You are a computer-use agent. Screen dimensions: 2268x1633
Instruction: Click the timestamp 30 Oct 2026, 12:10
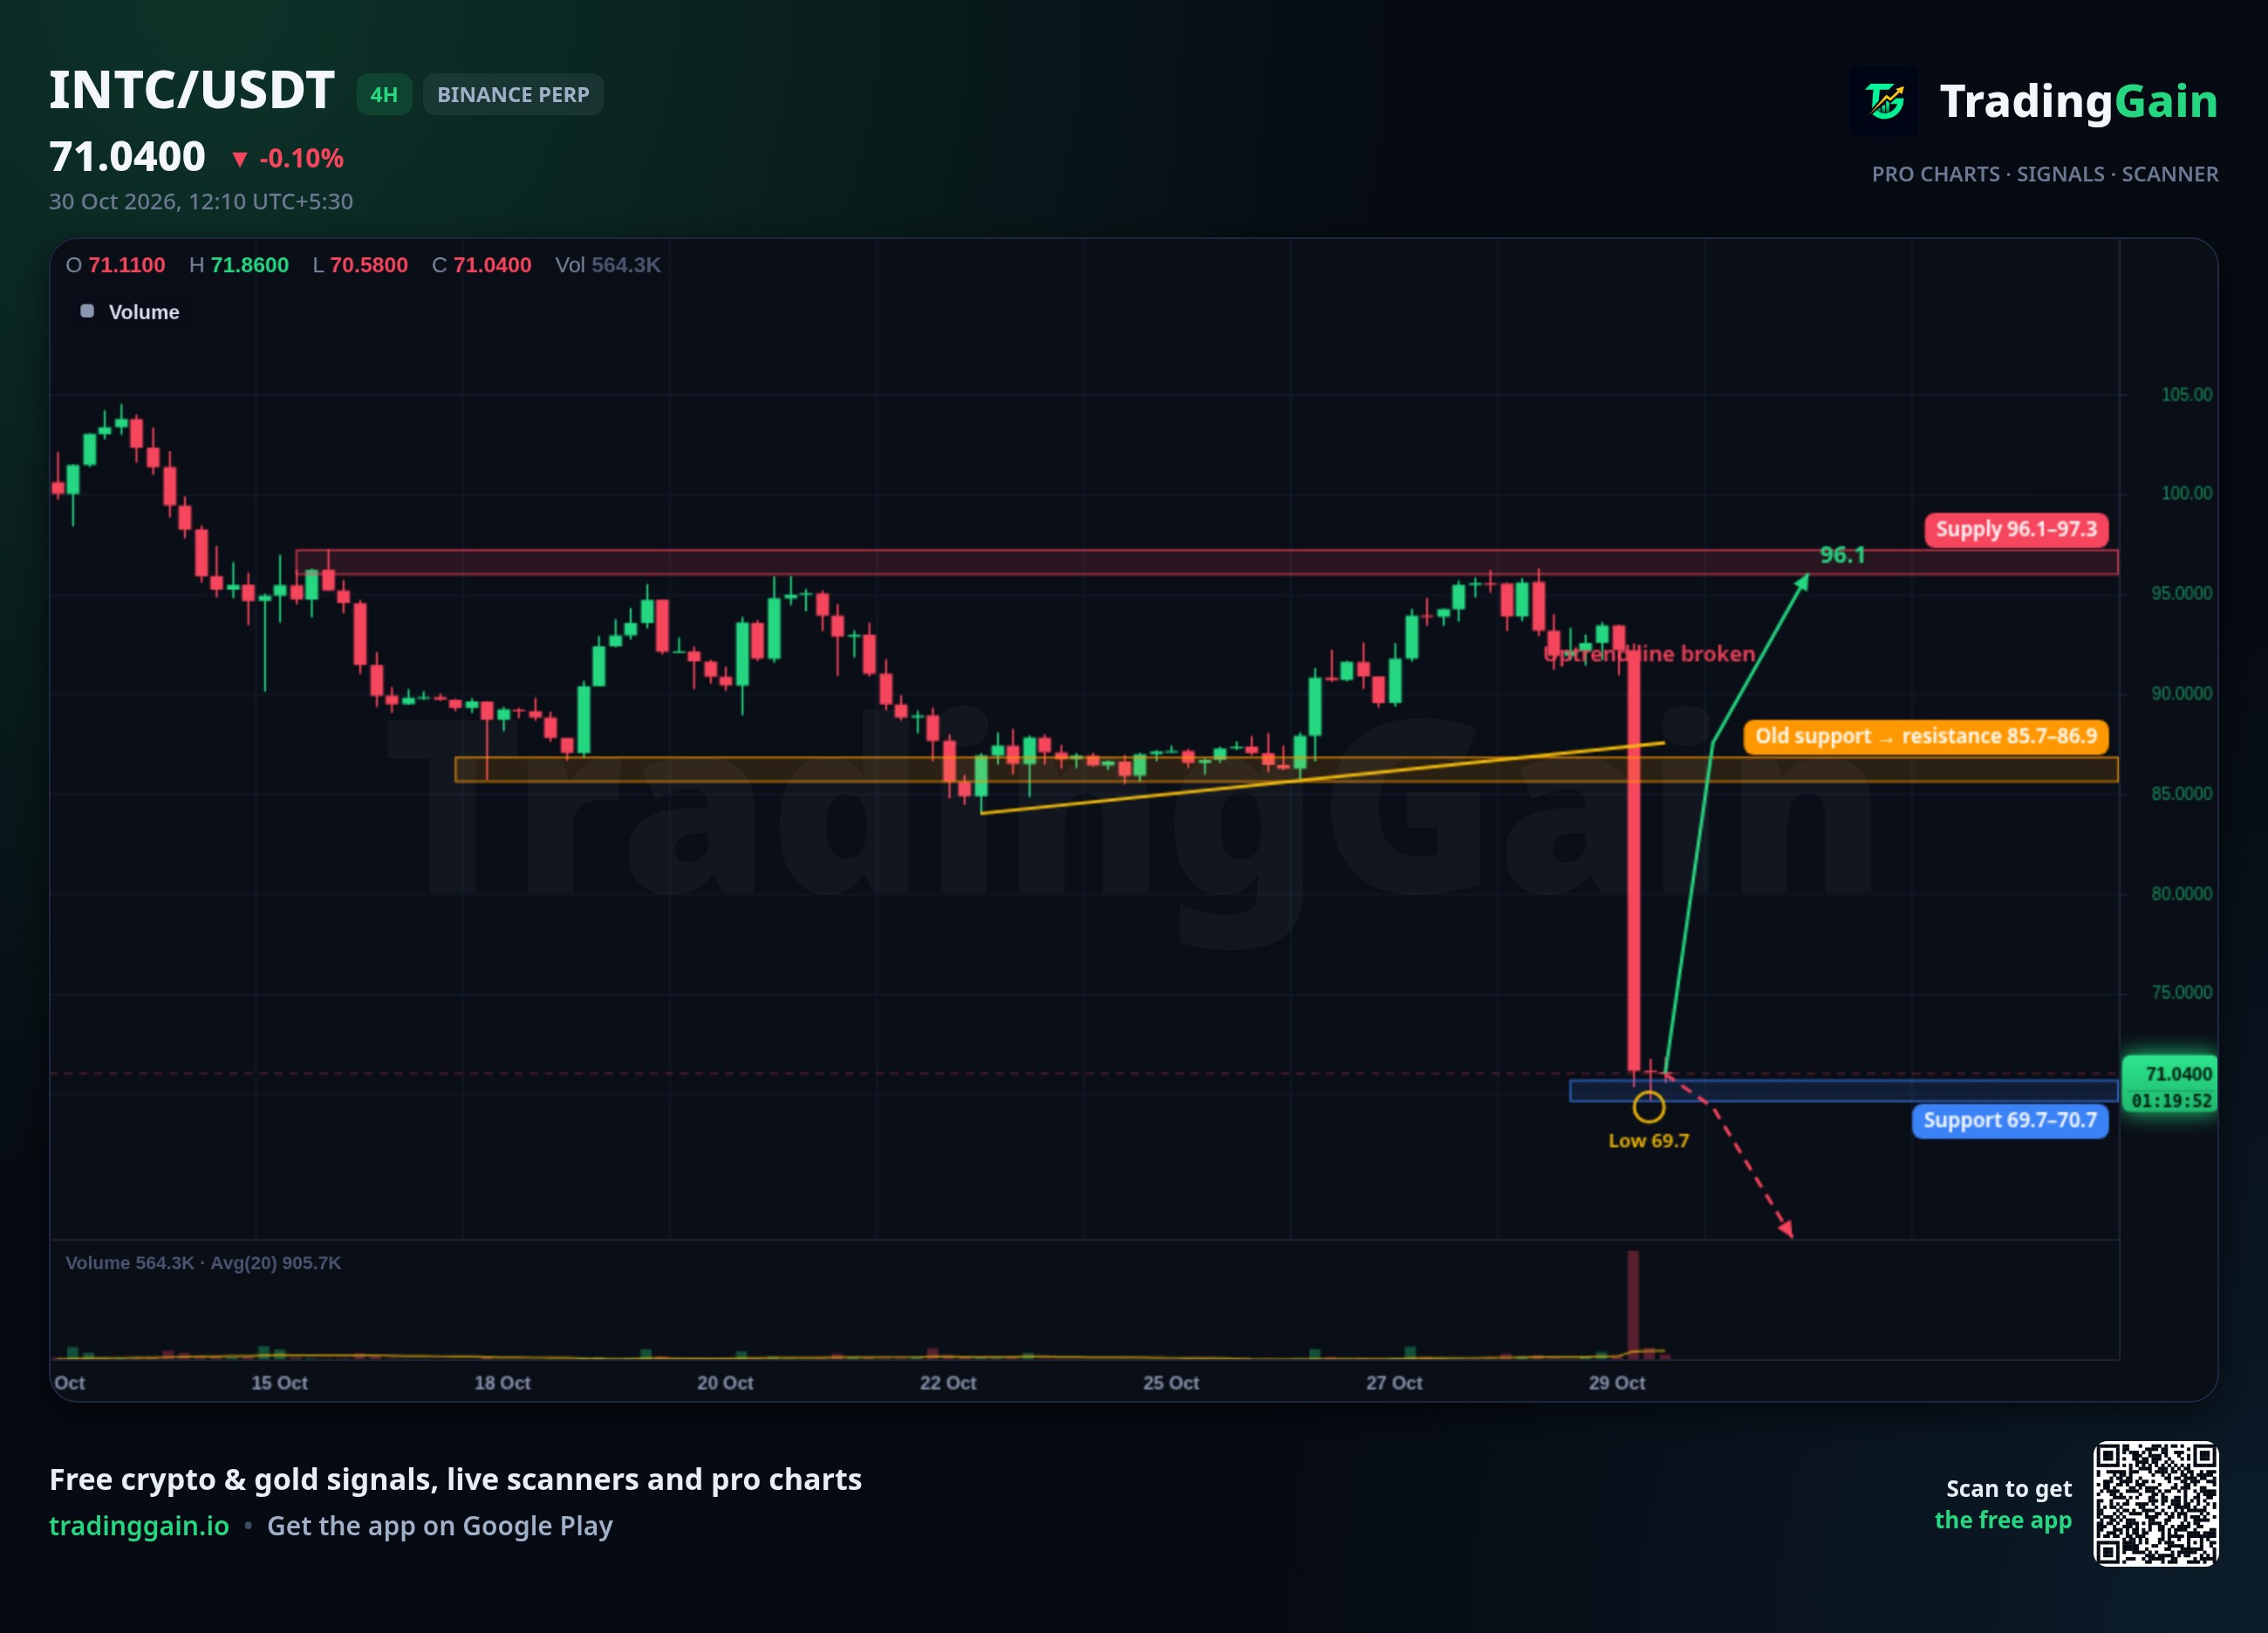point(201,202)
